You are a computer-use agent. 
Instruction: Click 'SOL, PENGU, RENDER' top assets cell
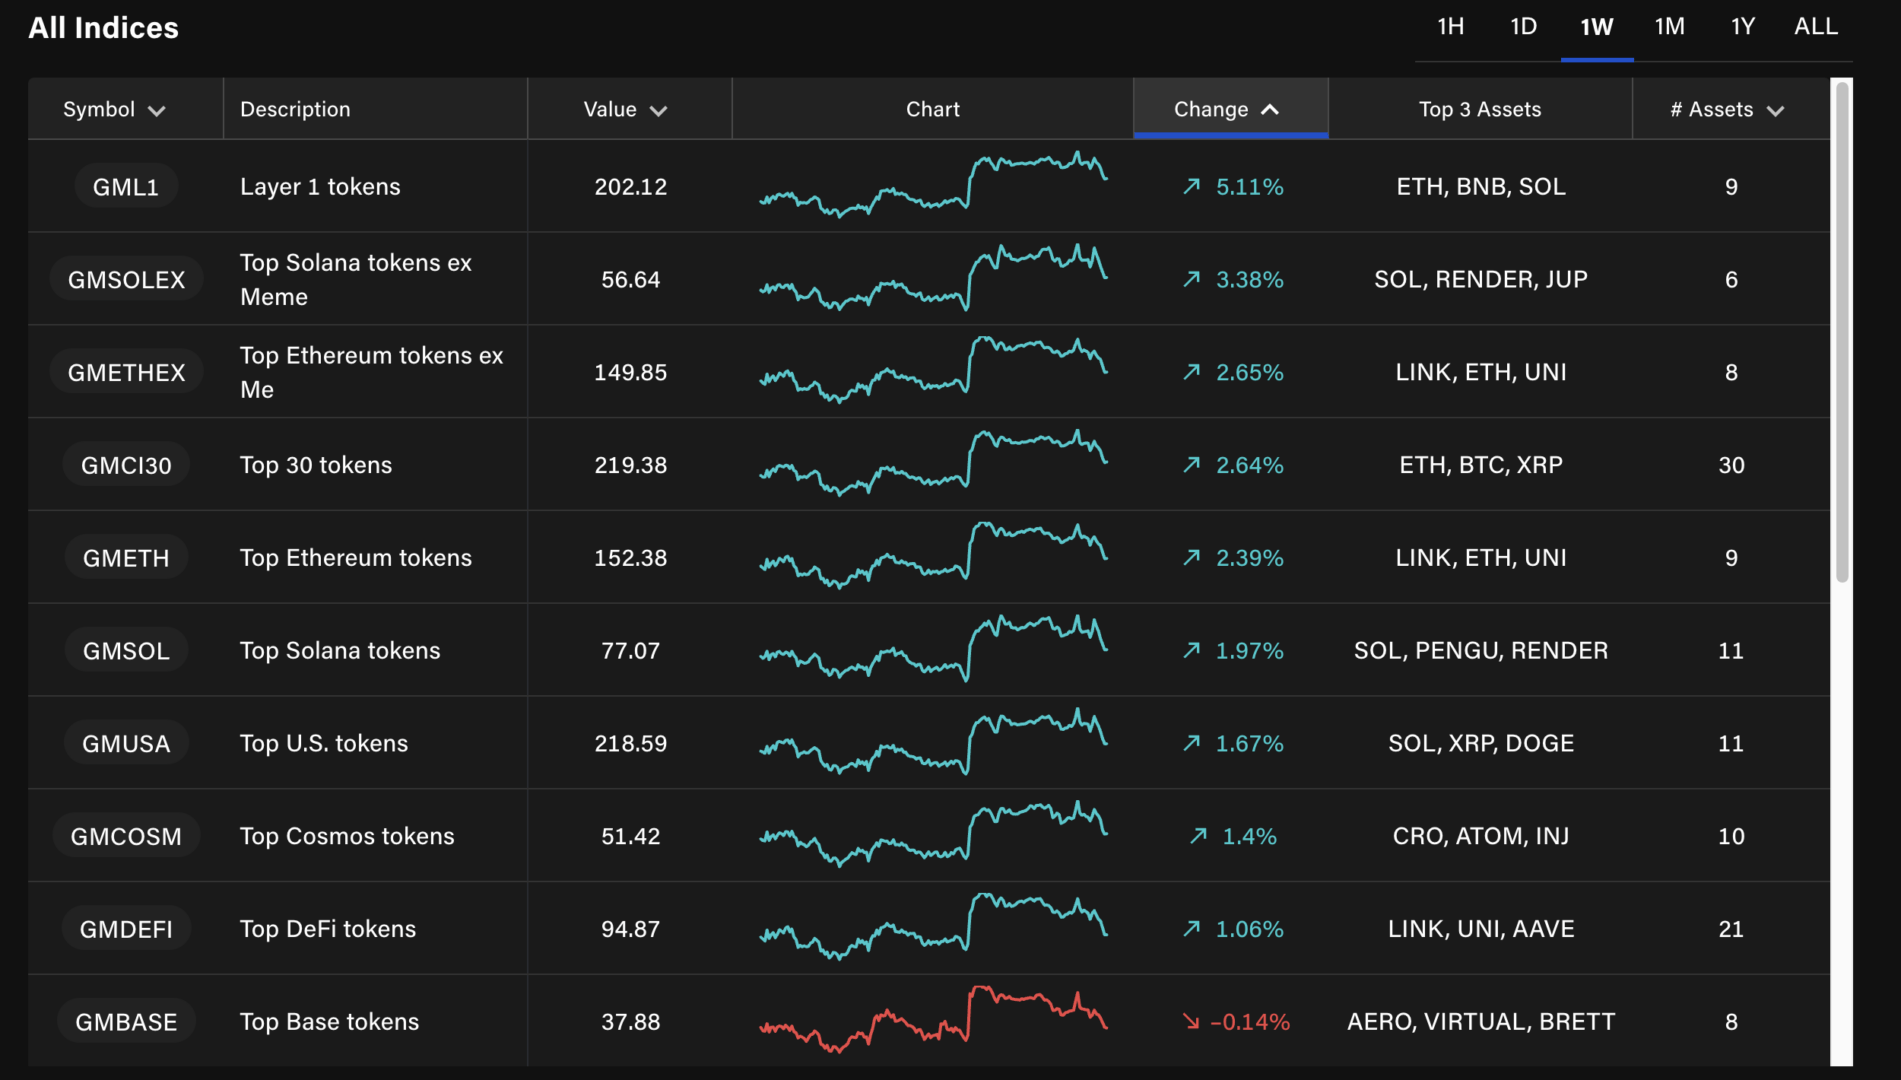[x=1480, y=651]
